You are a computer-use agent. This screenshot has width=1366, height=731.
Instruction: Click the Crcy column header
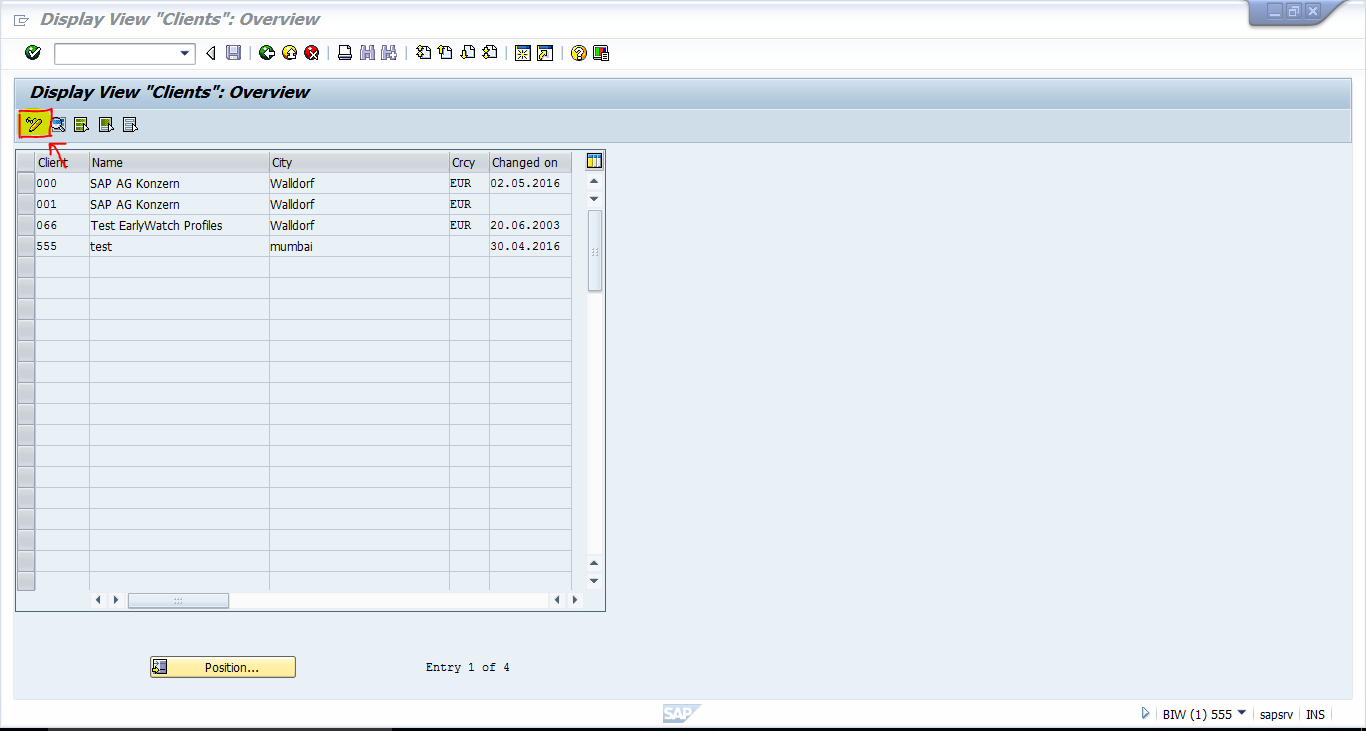pyautogui.click(x=469, y=162)
